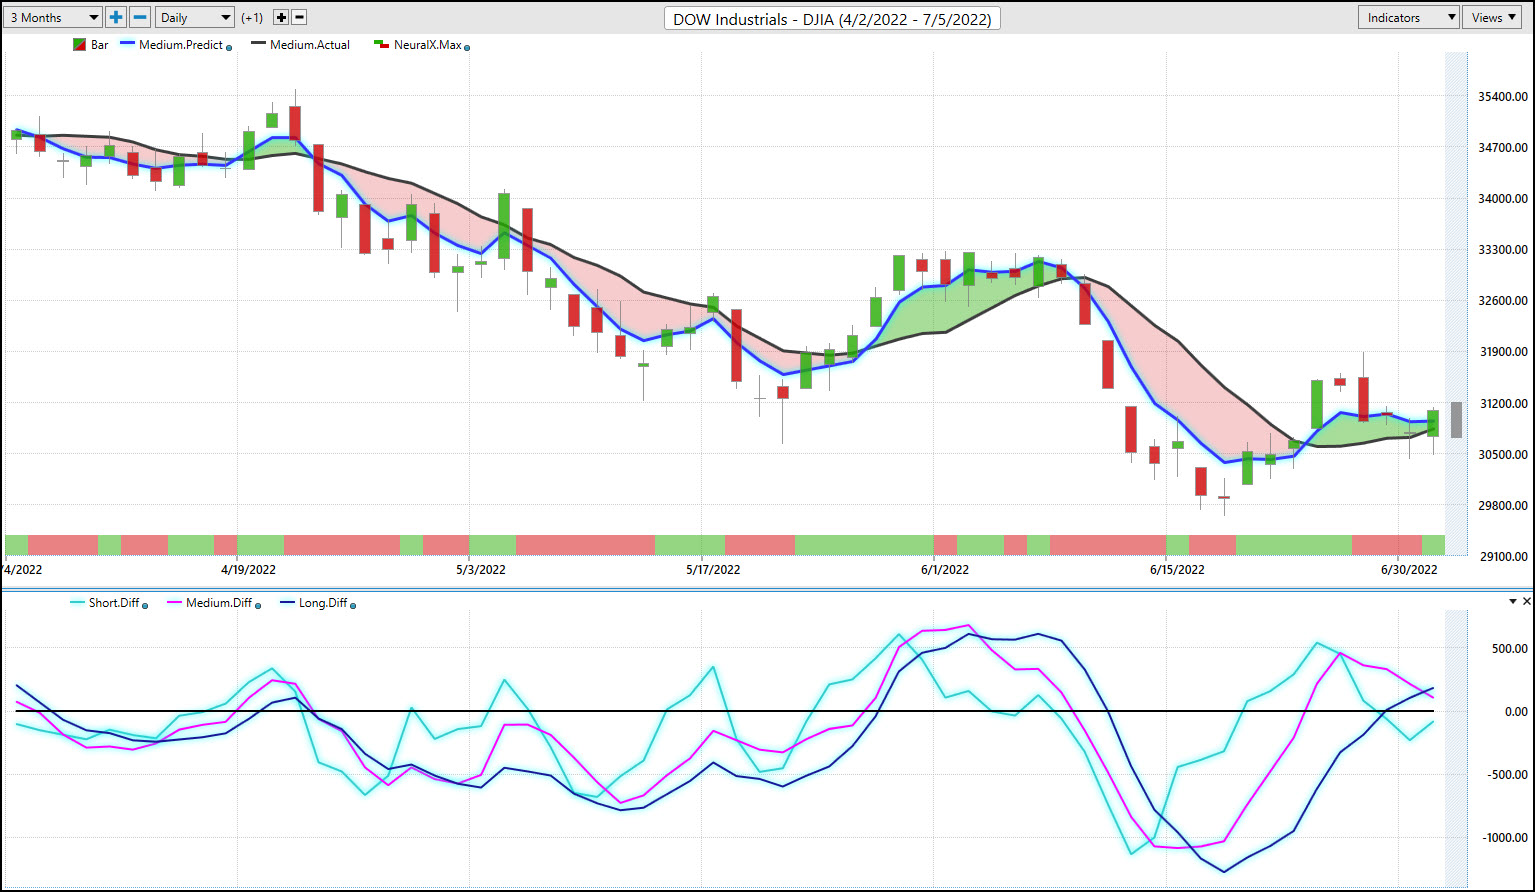Click the 6/30/2022 date axis label
Image resolution: width=1535 pixels, height=892 pixels.
click(x=1409, y=570)
